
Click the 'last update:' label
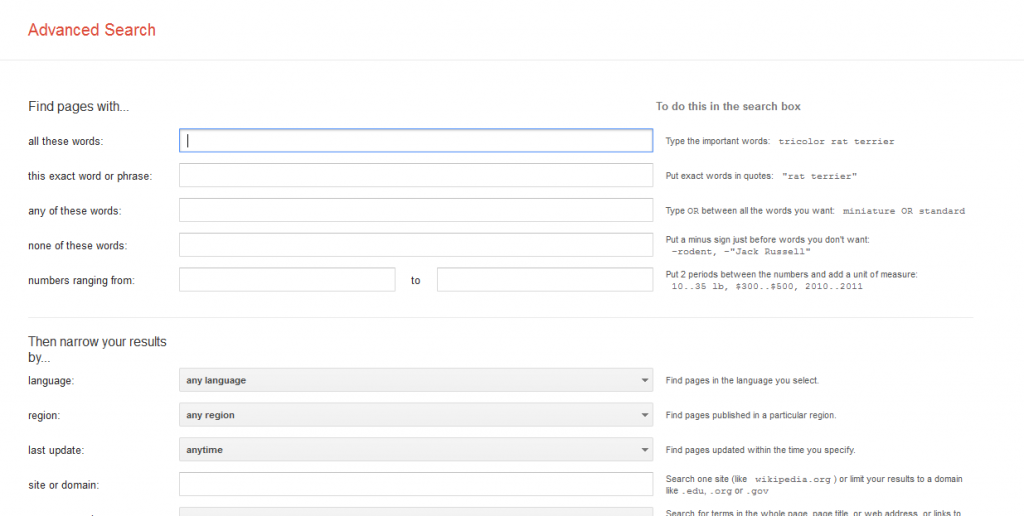56,450
